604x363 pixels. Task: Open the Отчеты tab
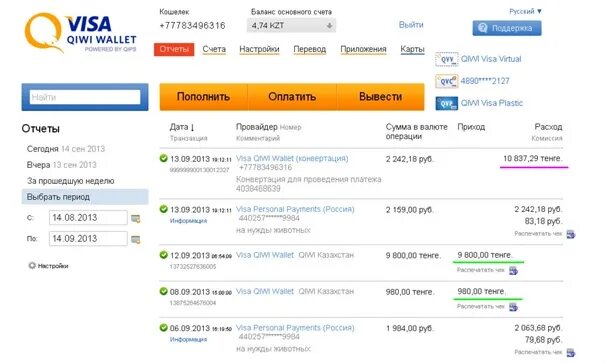(x=174, y=49)
